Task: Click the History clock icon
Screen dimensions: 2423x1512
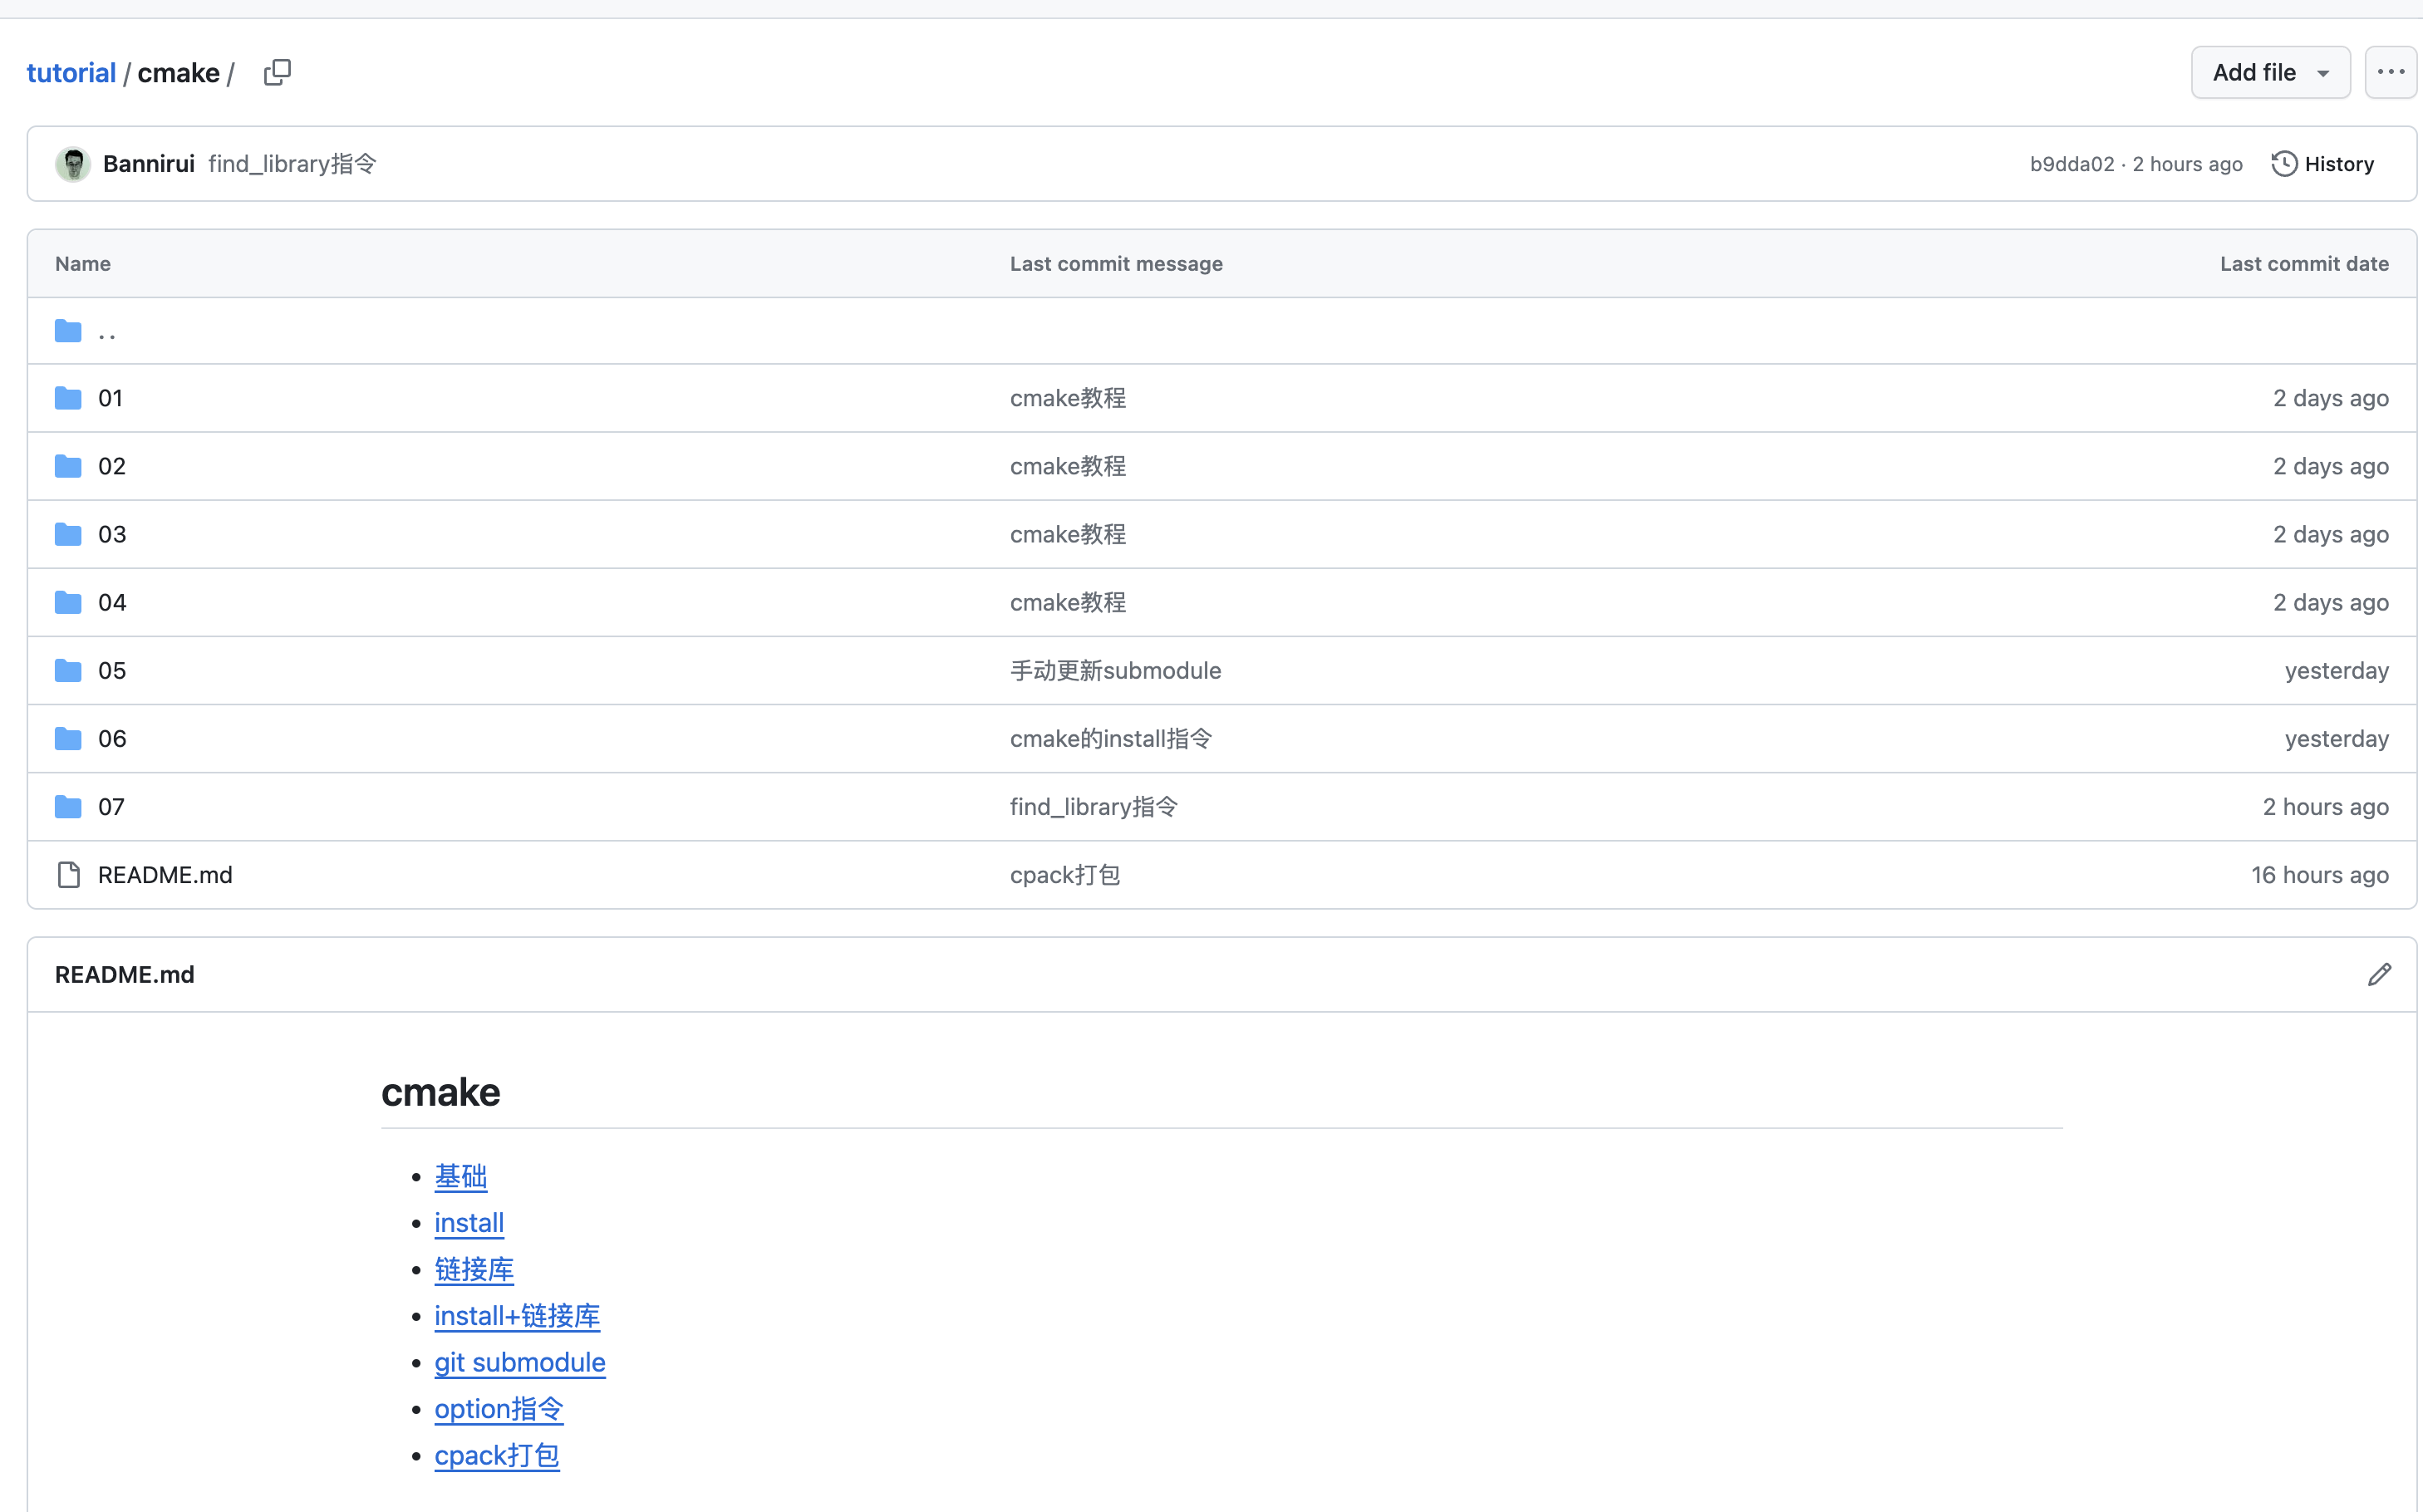Action: tap(2284, 164)
